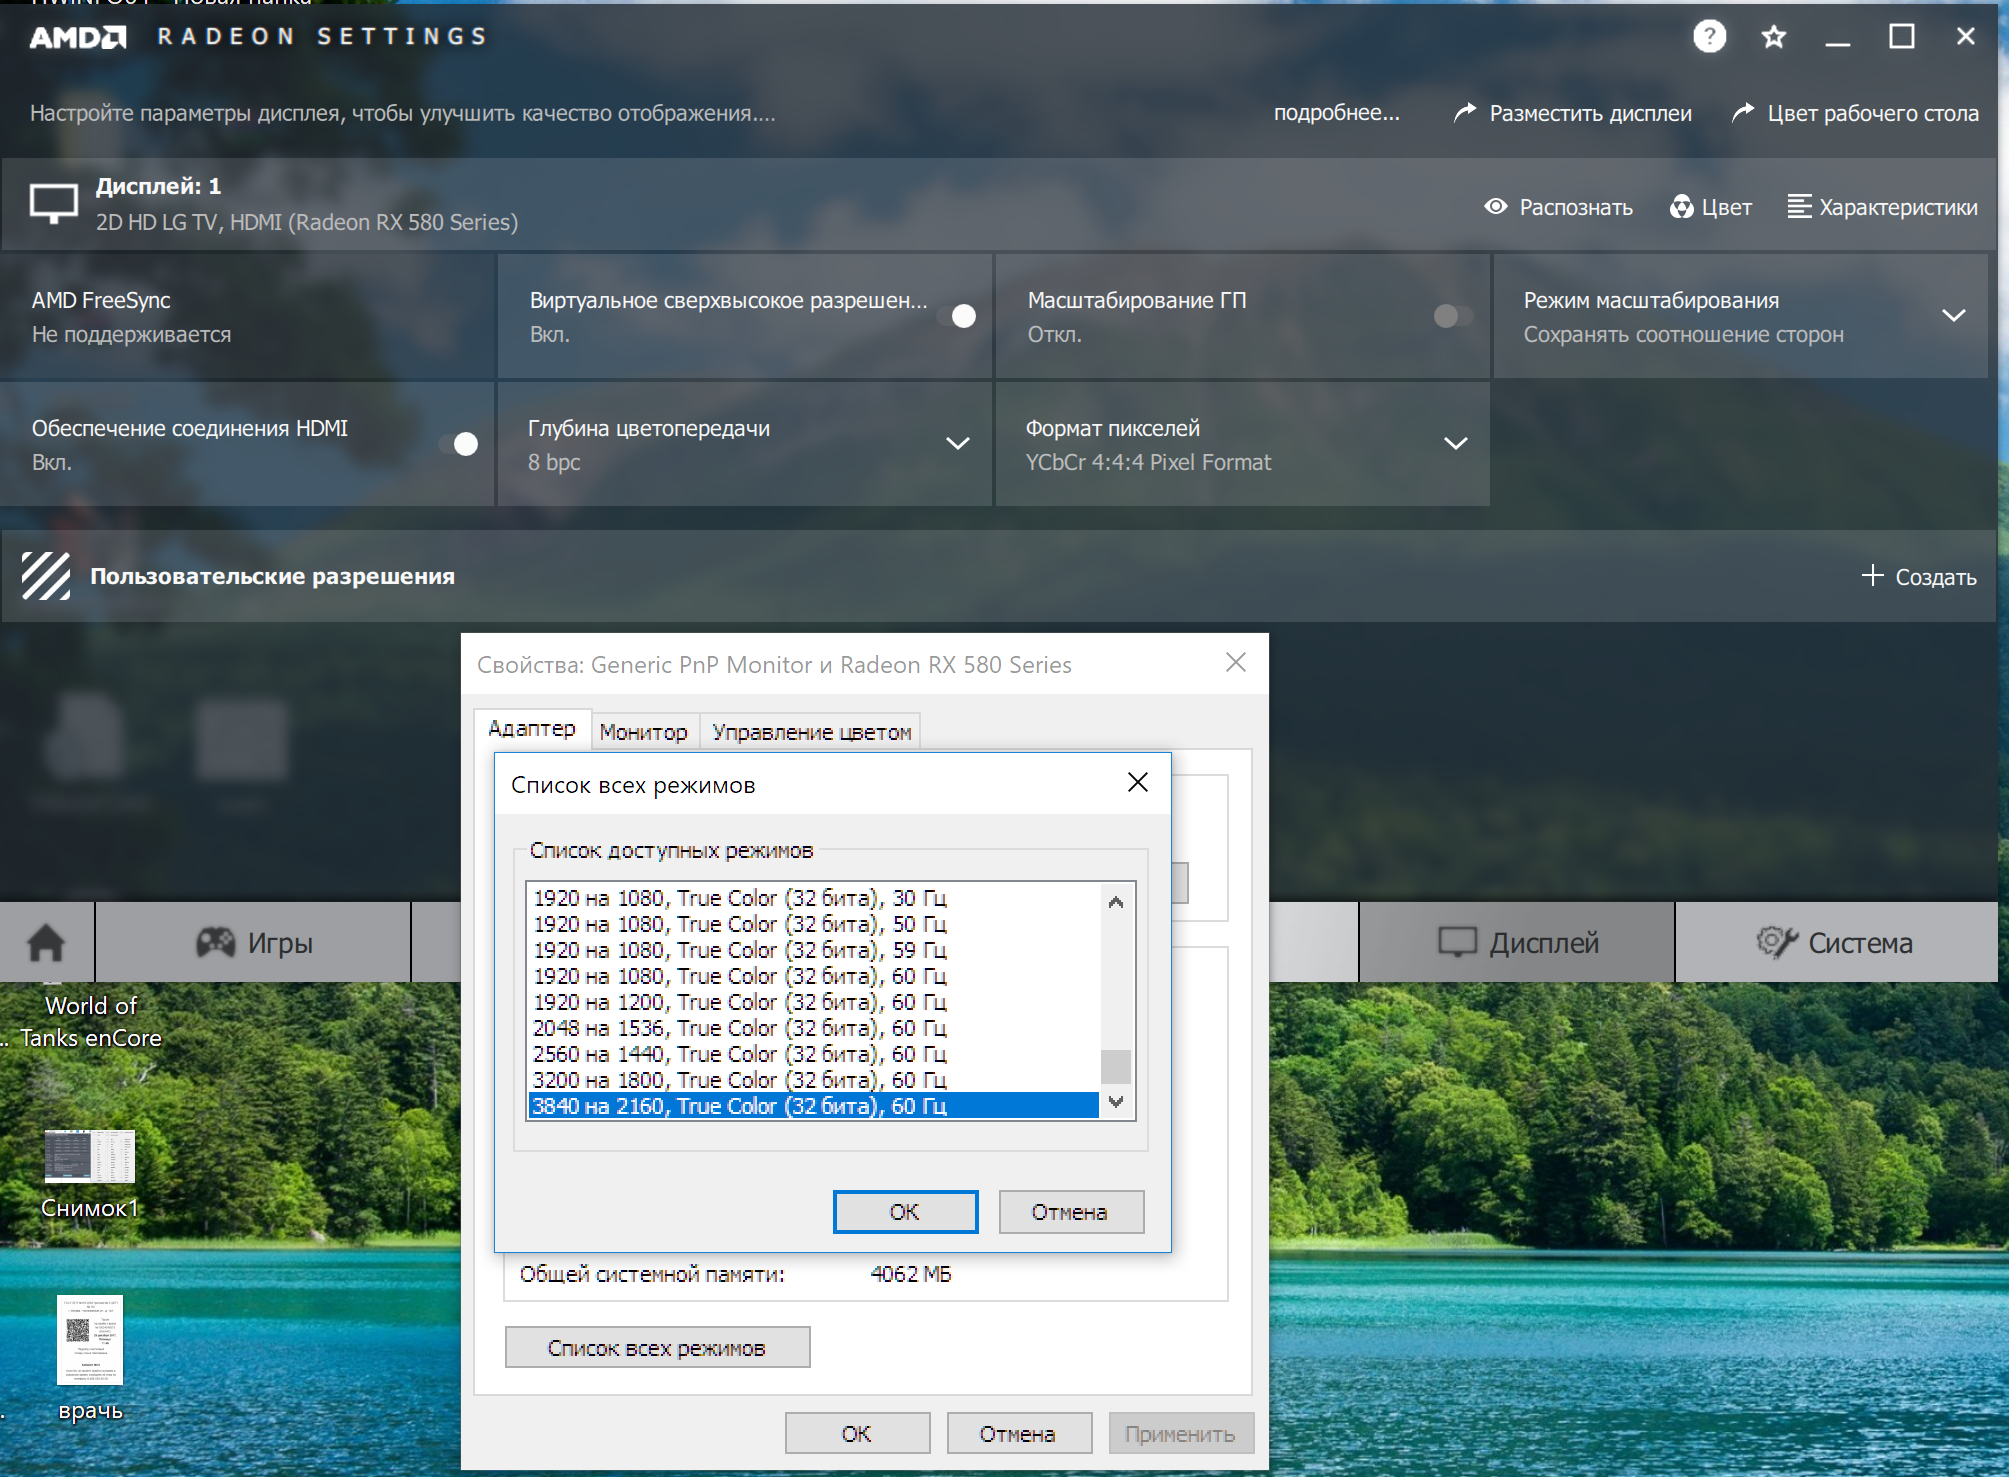Viewport: 2009px width, 1477px height.
Task: Click the Identify display eye icon
Action: point(1496,206)
